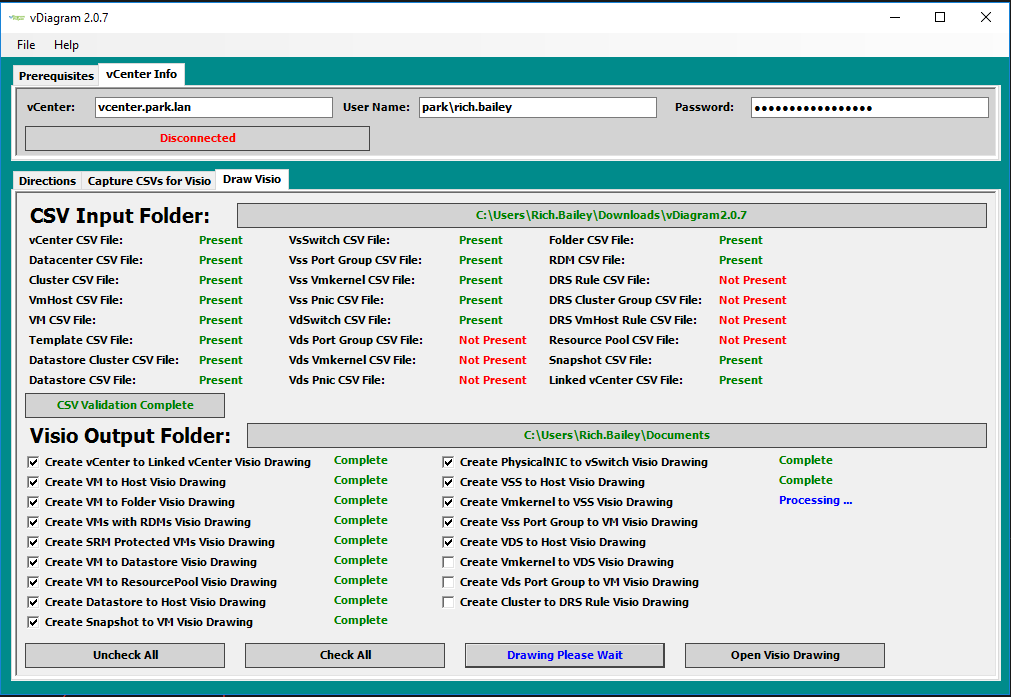
Task: Click the Uncheck All button
Action: click(125, 655)
